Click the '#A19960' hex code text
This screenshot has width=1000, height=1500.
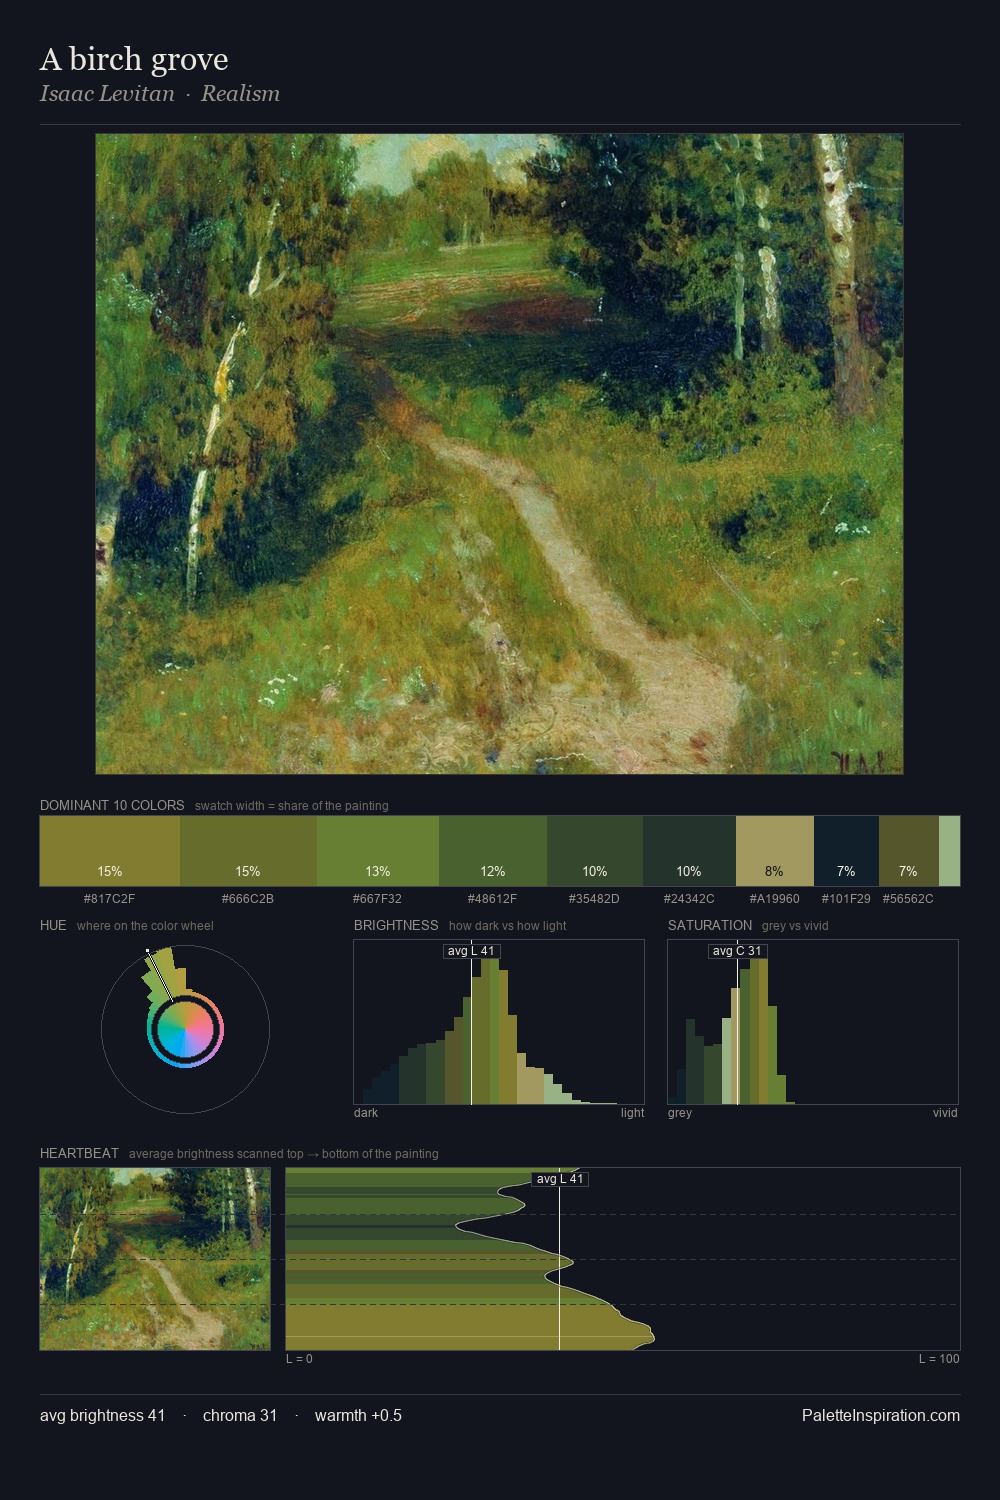coord(775,899)
